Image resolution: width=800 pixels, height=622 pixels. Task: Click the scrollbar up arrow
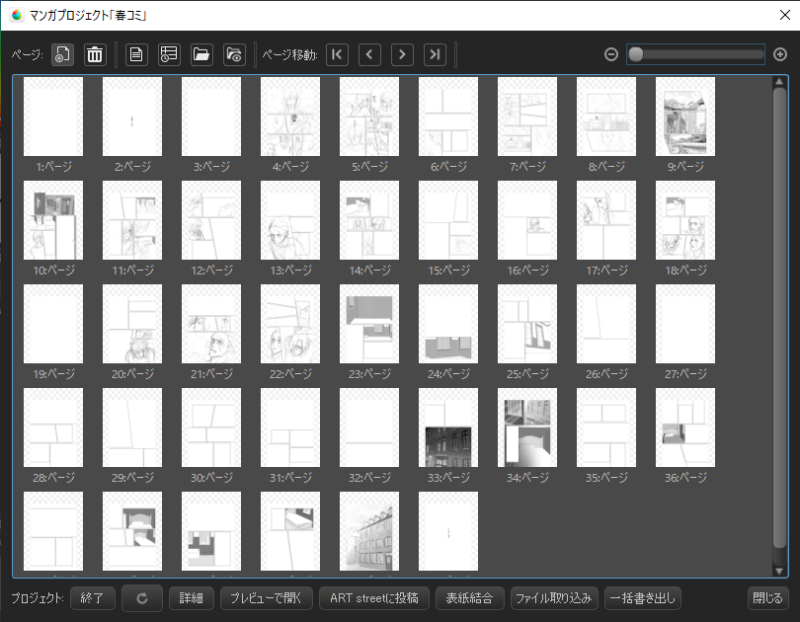779,82
